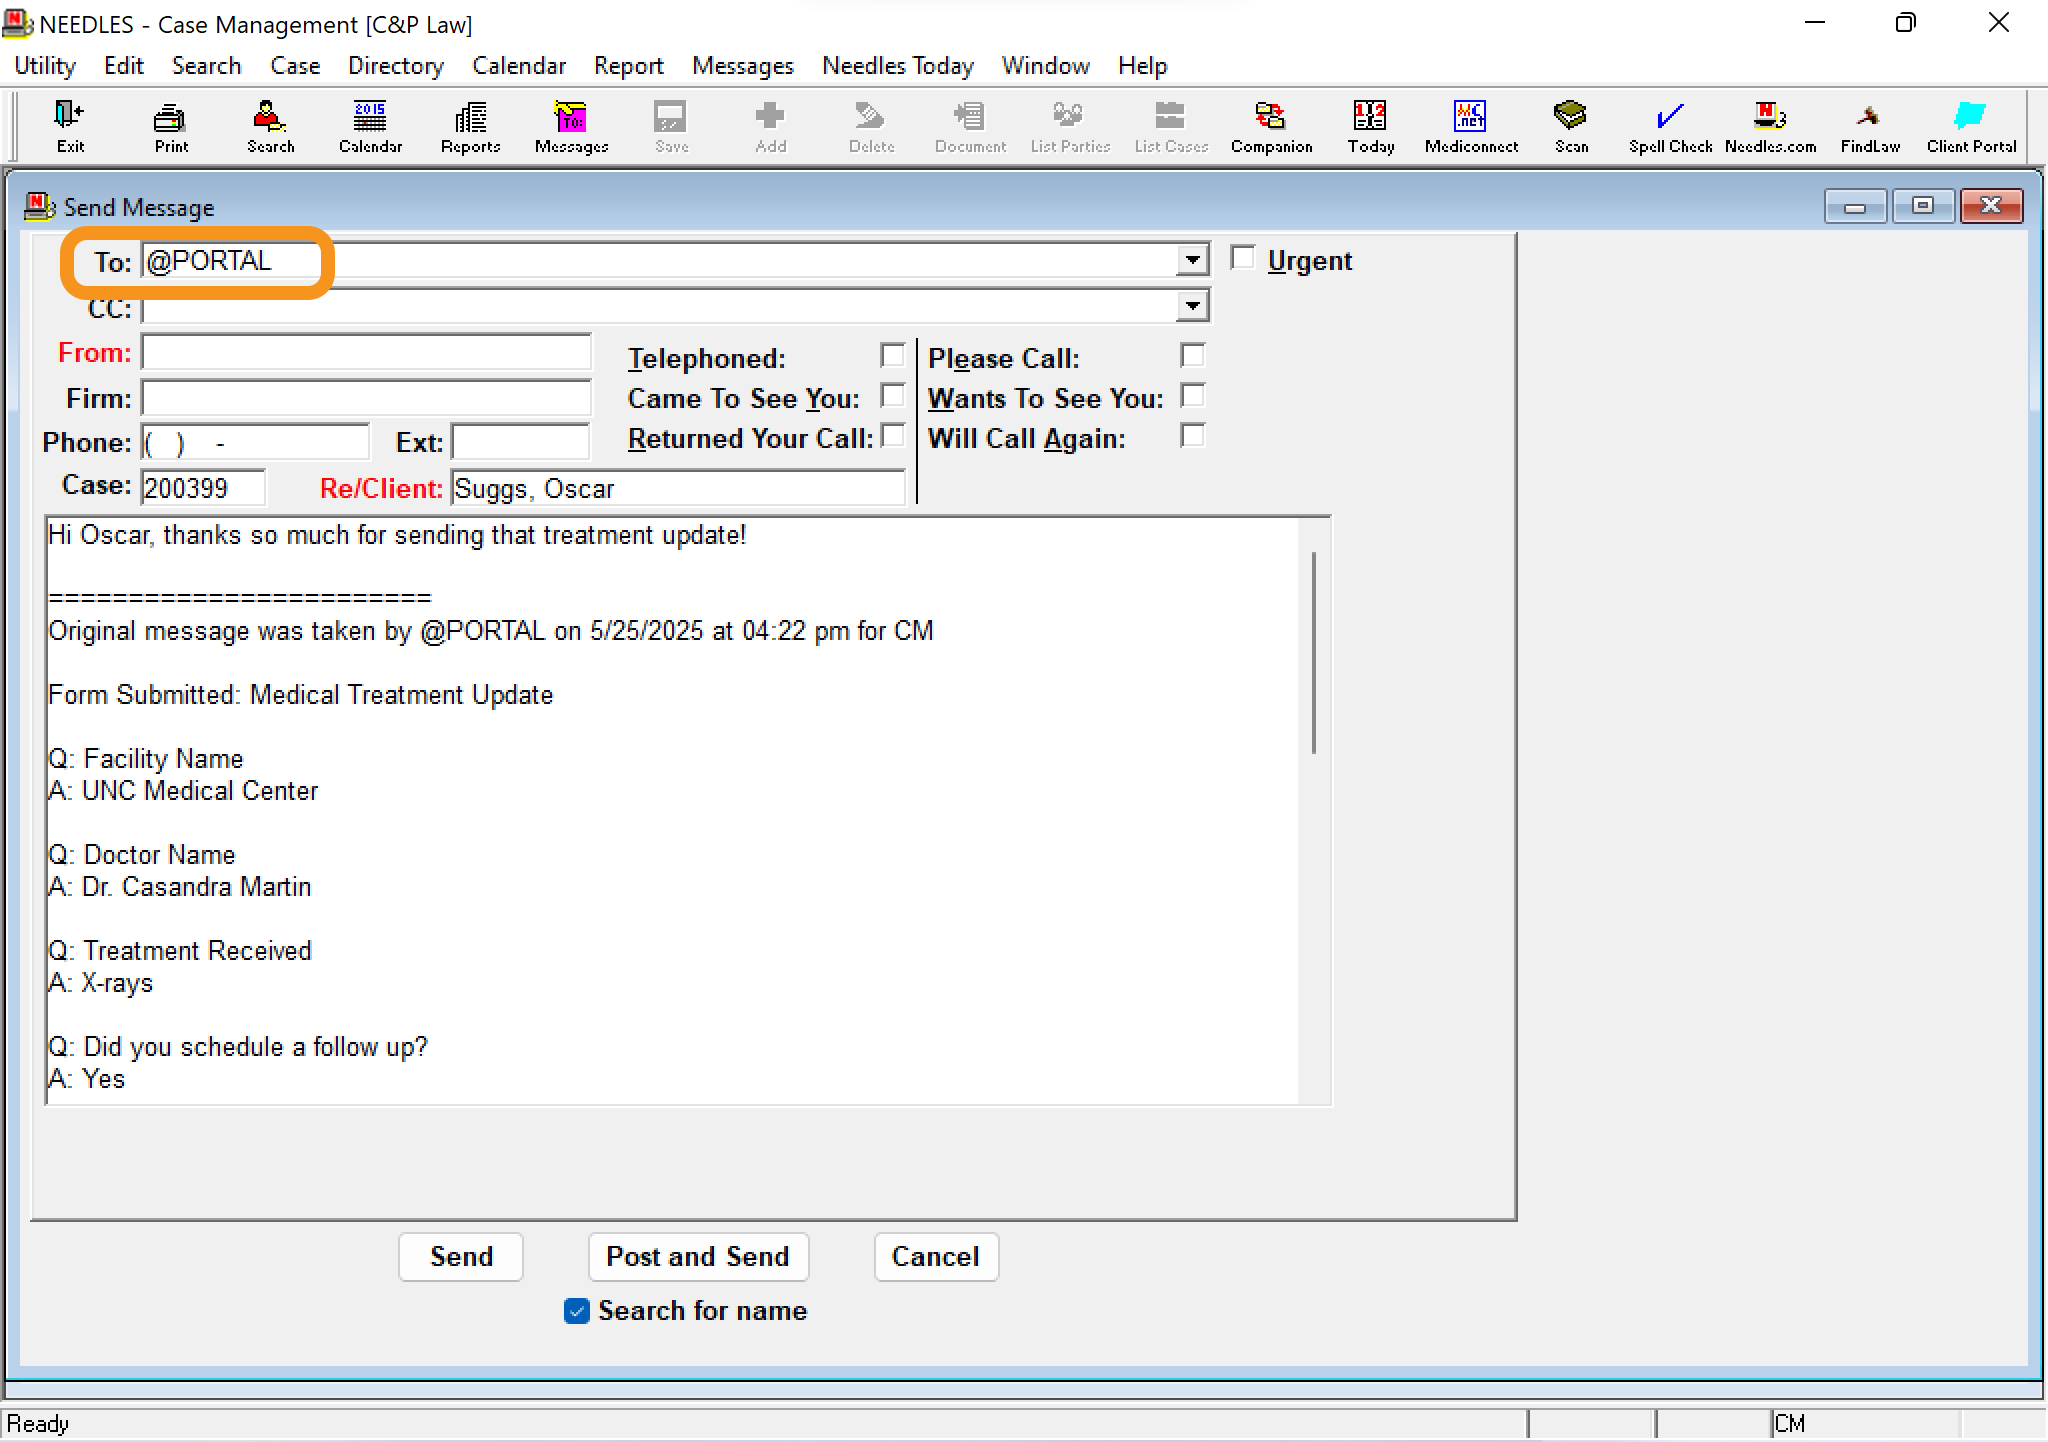The width and height of the screenshot is (2048, 1442).
Task: Open the Directory menu
Action: [x=395, y=65]
